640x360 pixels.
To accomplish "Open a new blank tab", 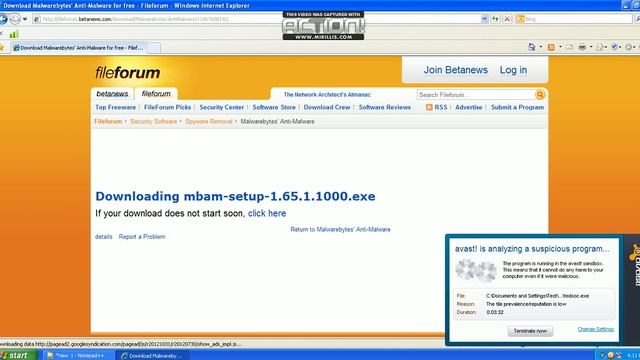I will 153,48.
